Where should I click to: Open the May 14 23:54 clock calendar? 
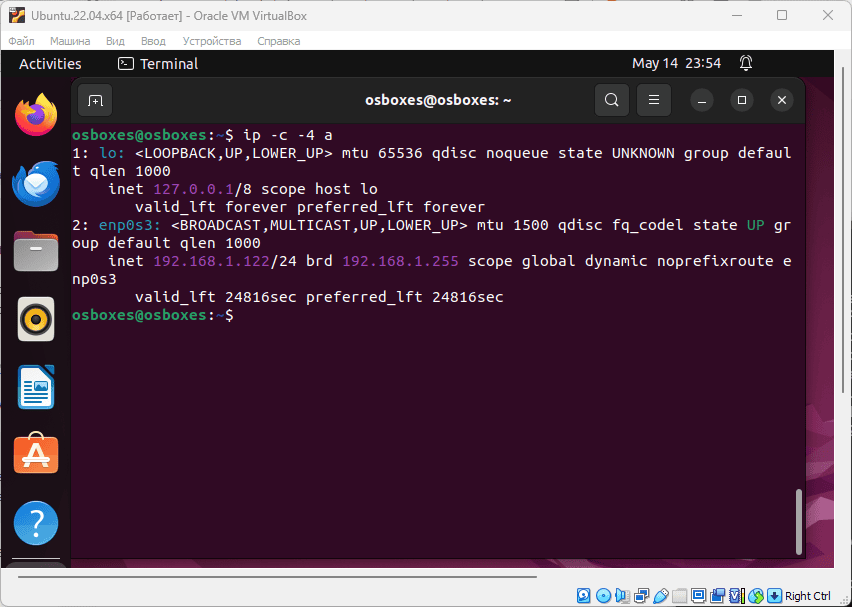[x=676, y=64]
